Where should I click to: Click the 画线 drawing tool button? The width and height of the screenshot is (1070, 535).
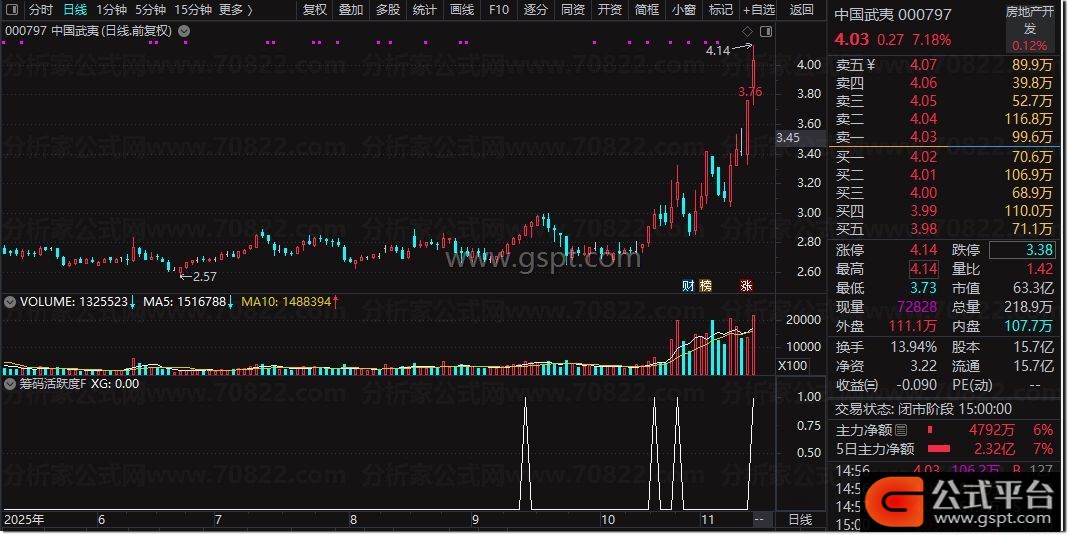(461, 10)
